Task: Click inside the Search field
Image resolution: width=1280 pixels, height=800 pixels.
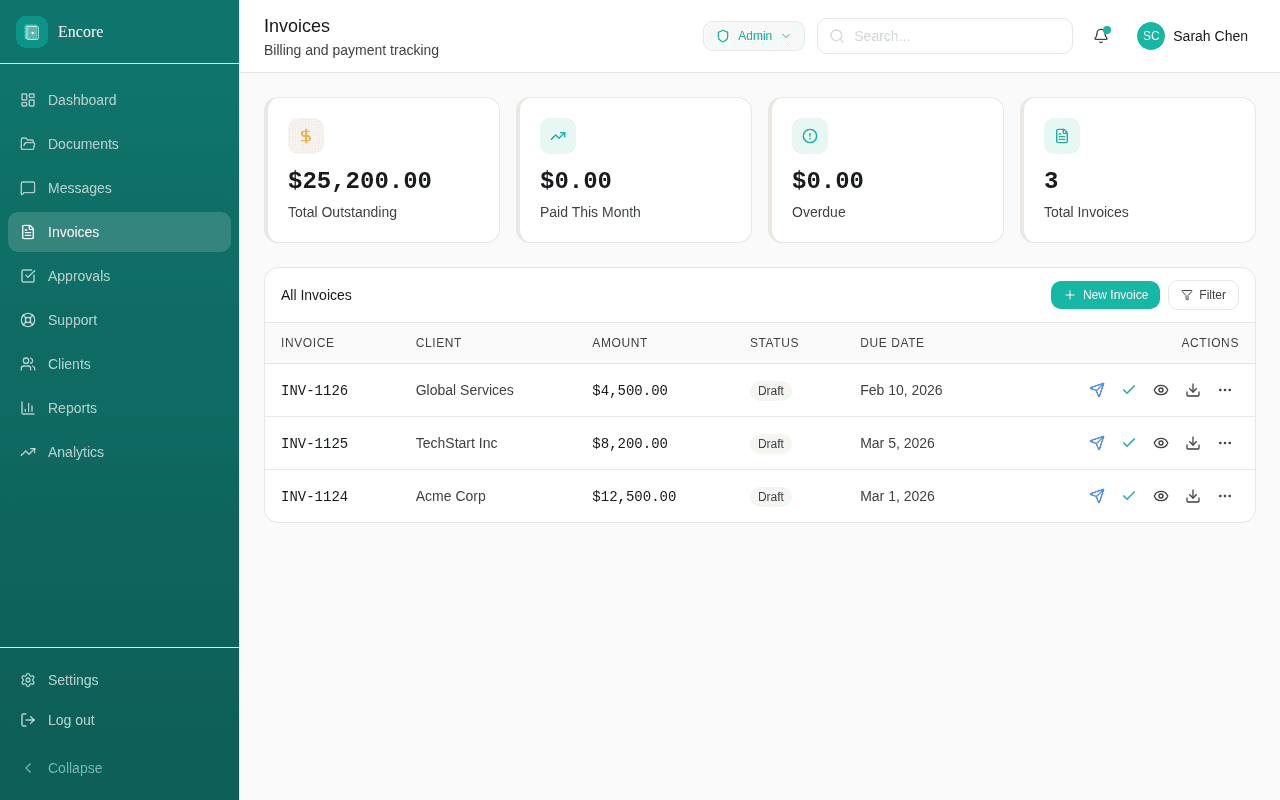Action: [x=944, y=36]
